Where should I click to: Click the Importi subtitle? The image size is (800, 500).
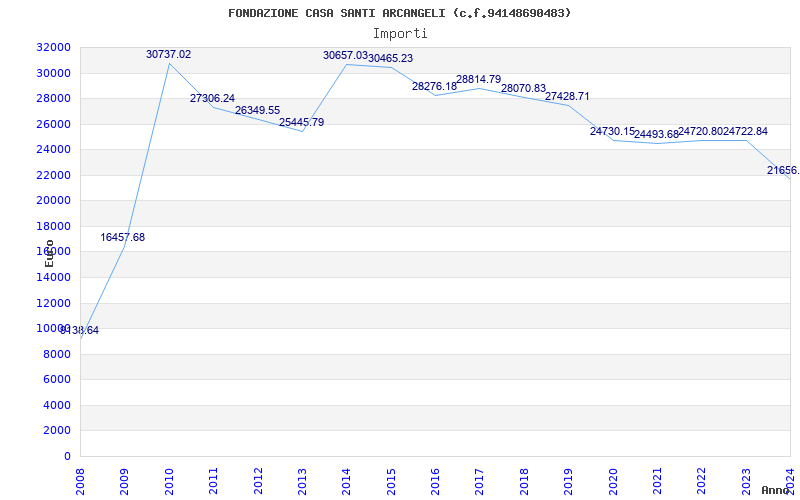pos(400,34)
